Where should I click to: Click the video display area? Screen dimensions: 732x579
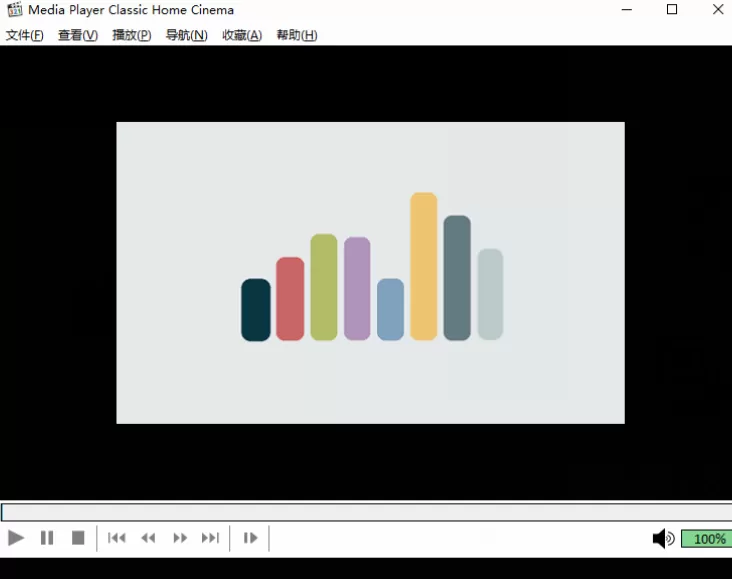pos(370,272)
